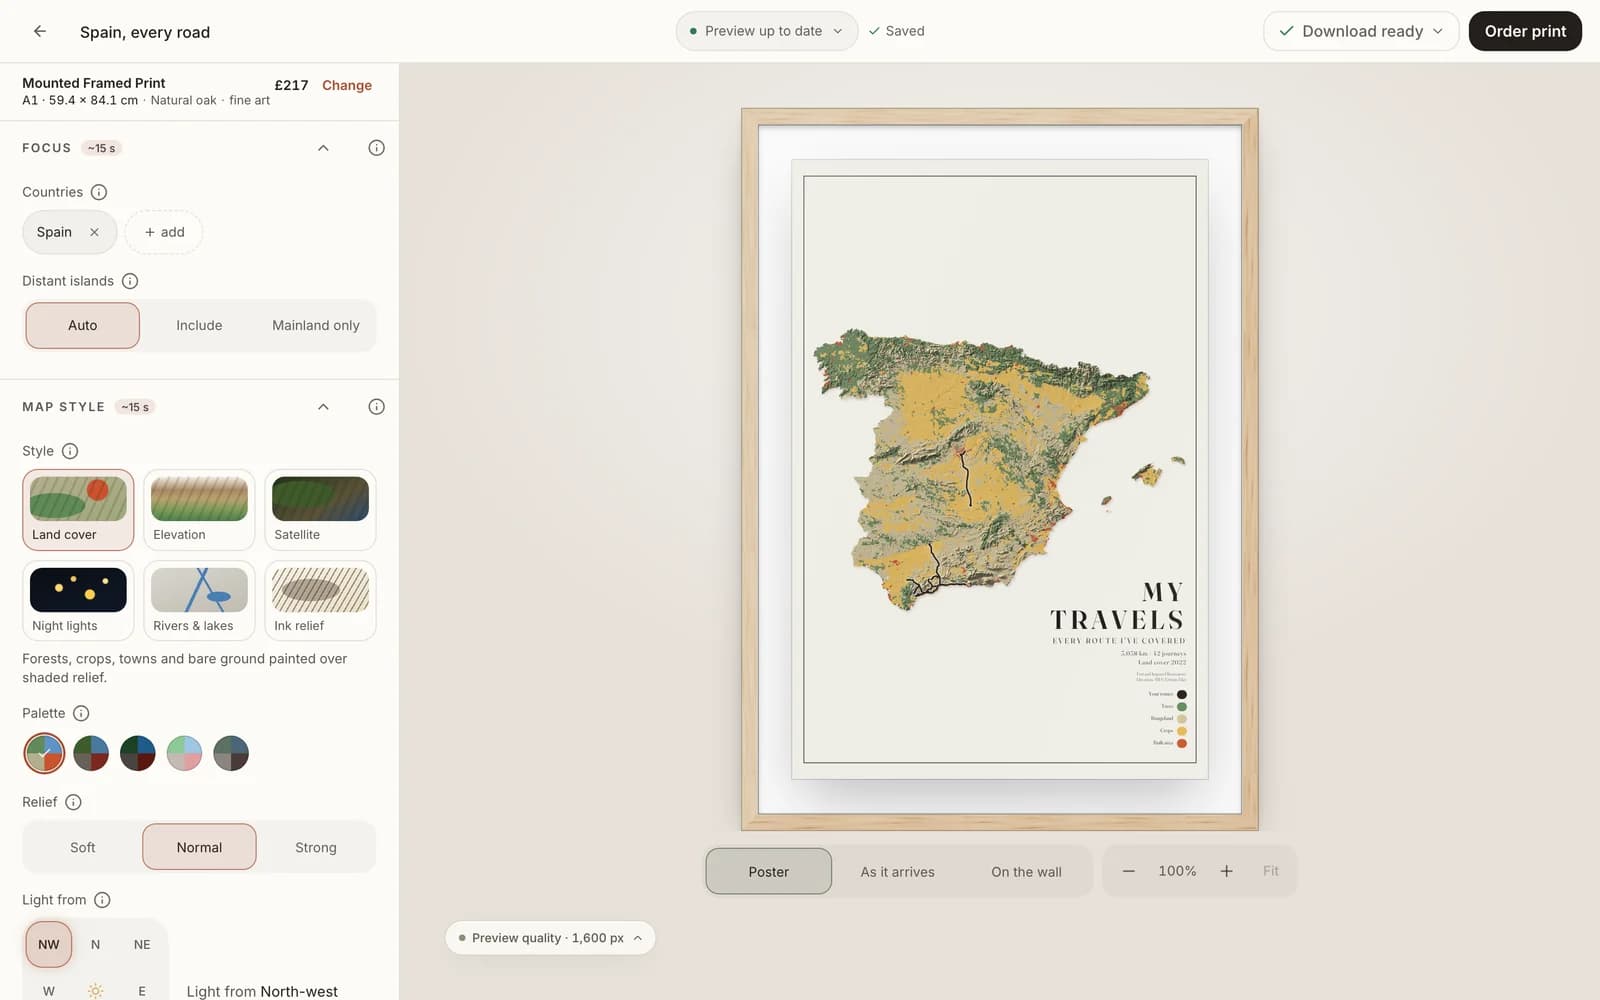Show Countries info tooltip
The image size is (1600, 1000).
(x=99, y=192)
